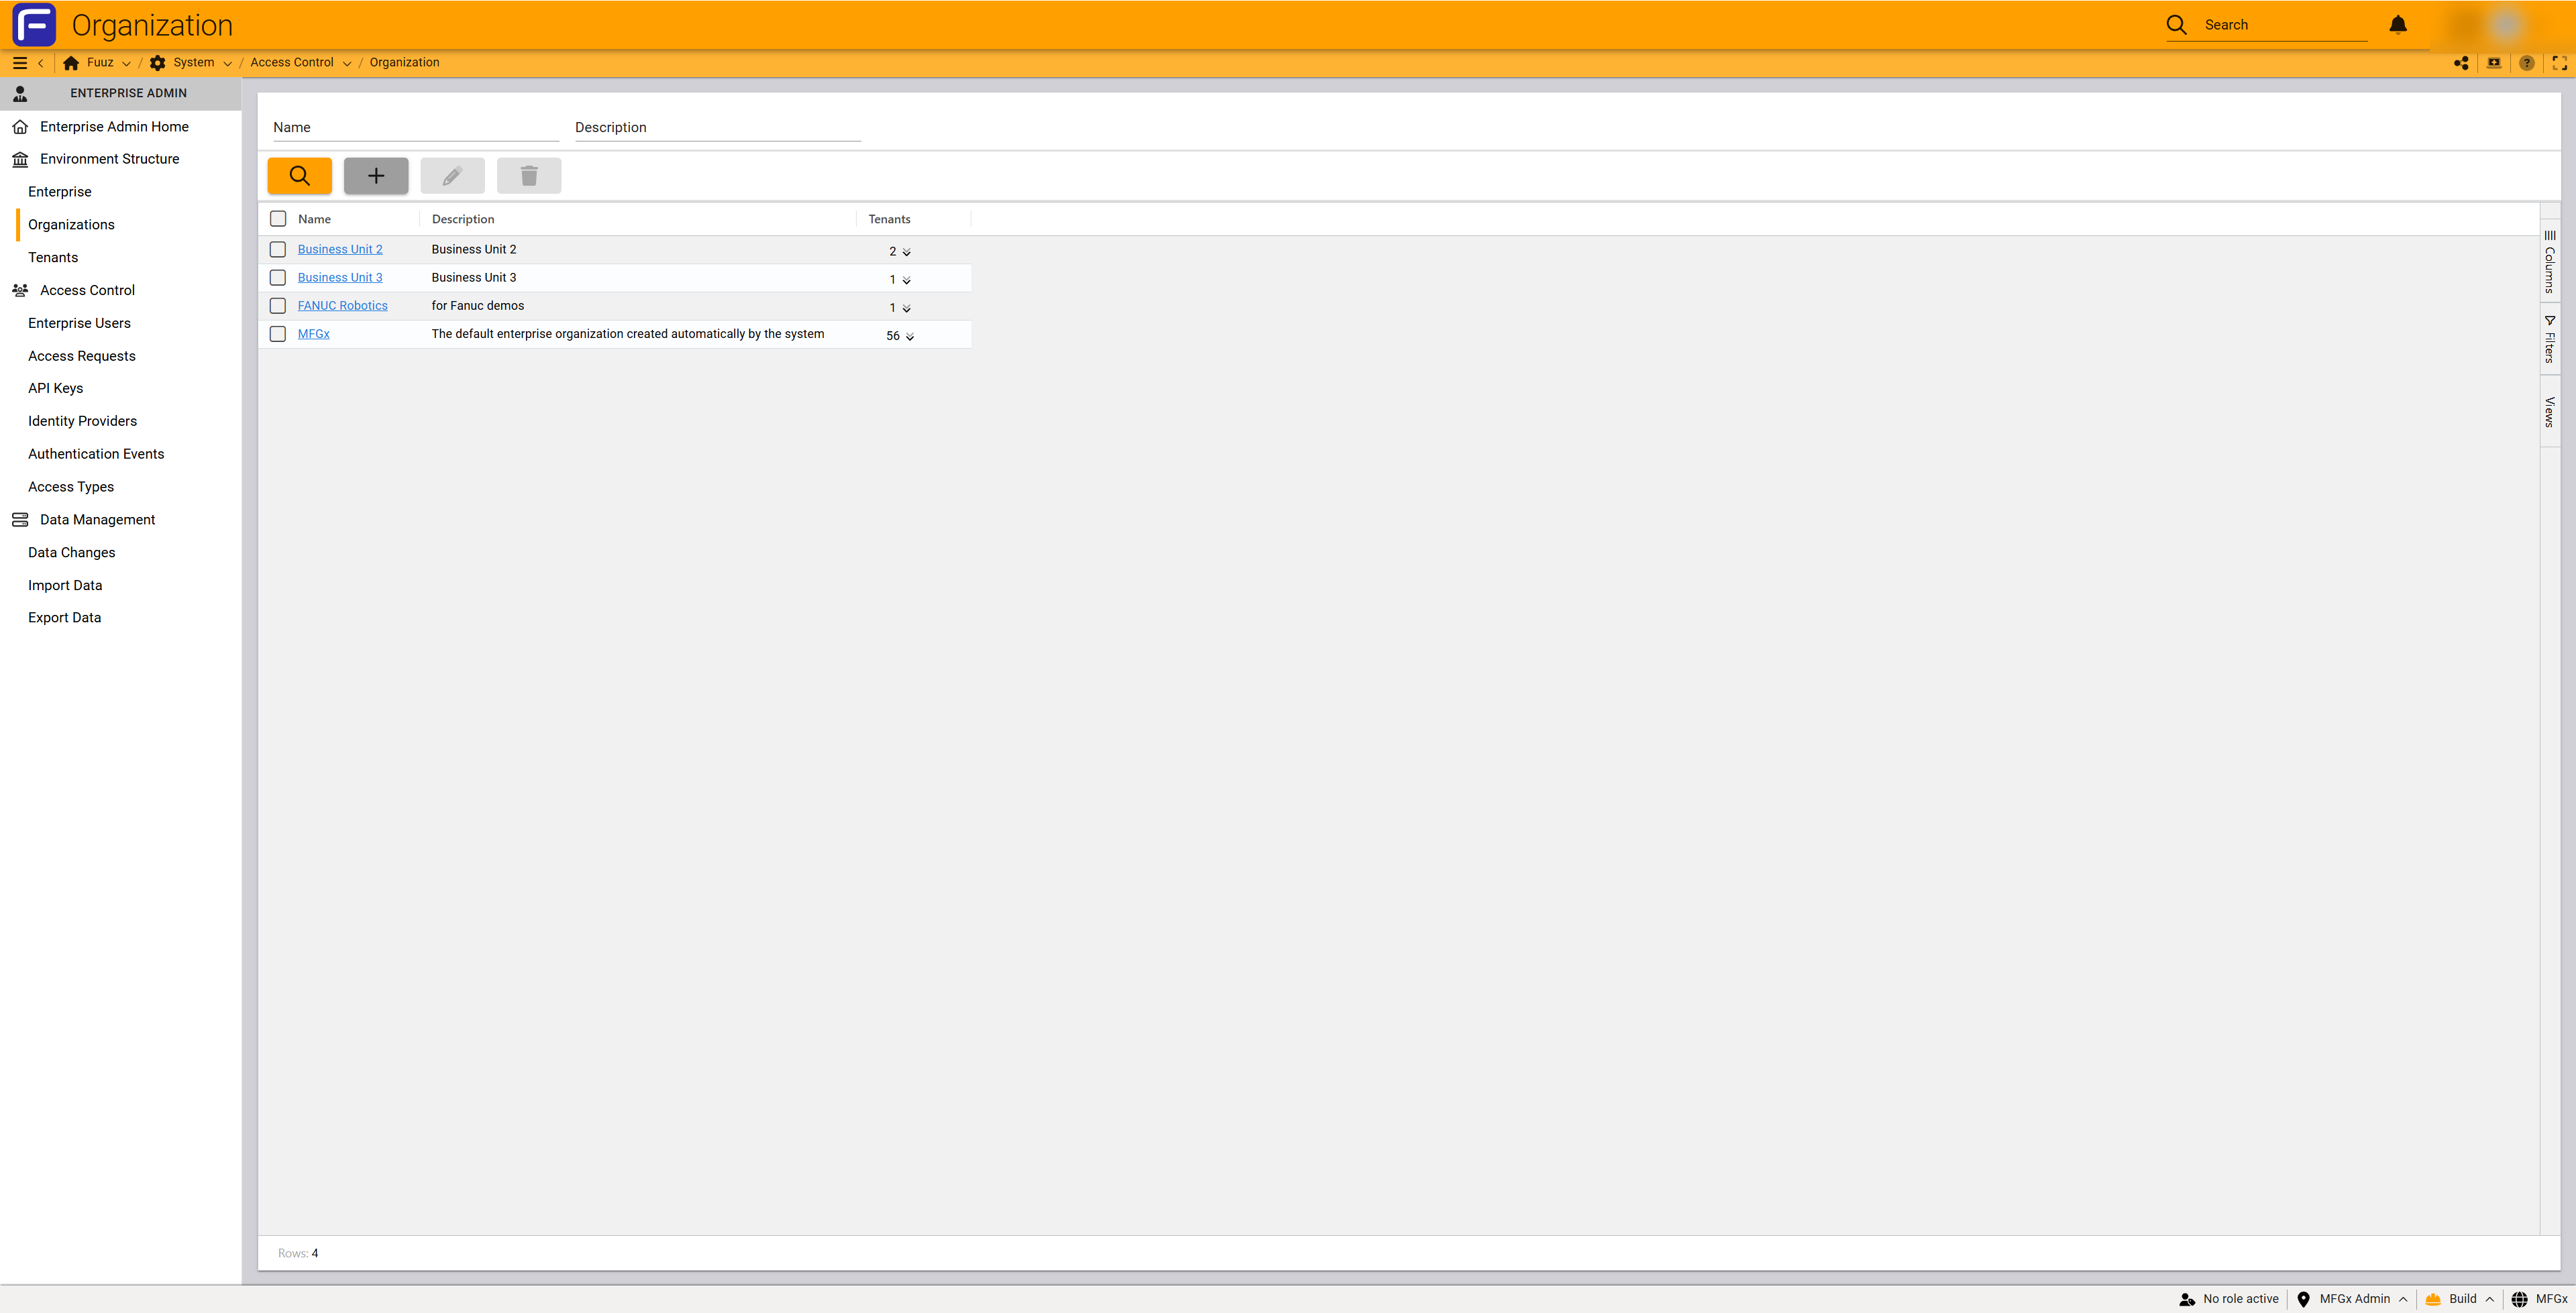Click the Organization breadcrumb link
The height and width of the screenshot is (1313, 2576).
(404, 62)
